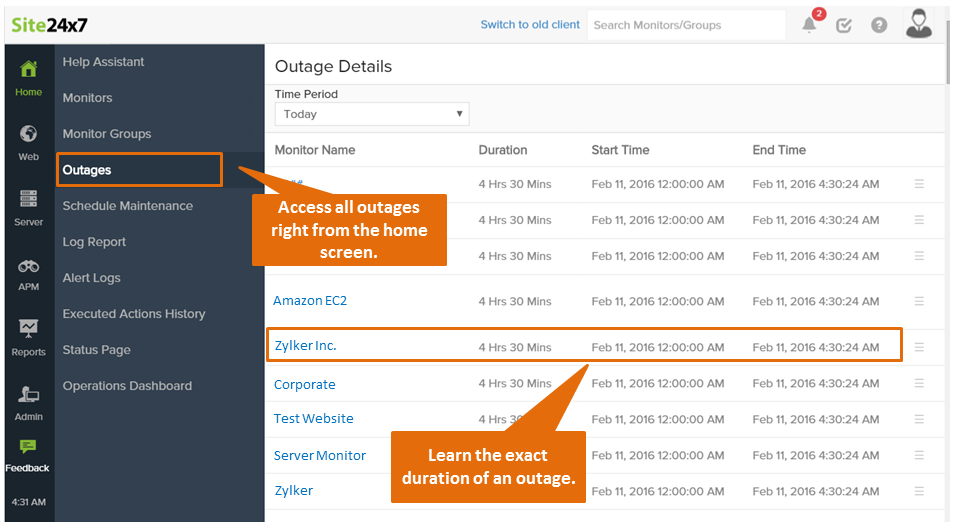This screenshot has width=955, height=532.
Task: Open row menu icon for Test Website
Action: coord(919,419)
